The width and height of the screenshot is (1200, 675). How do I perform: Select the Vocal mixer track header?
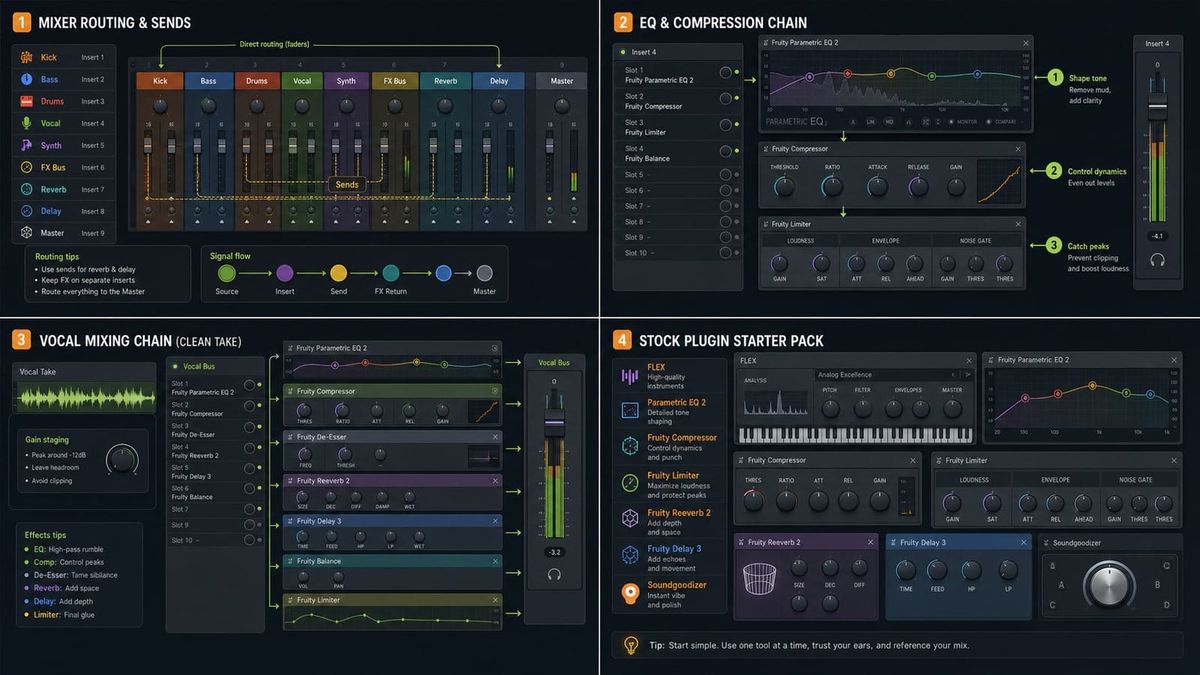[302, 81]
